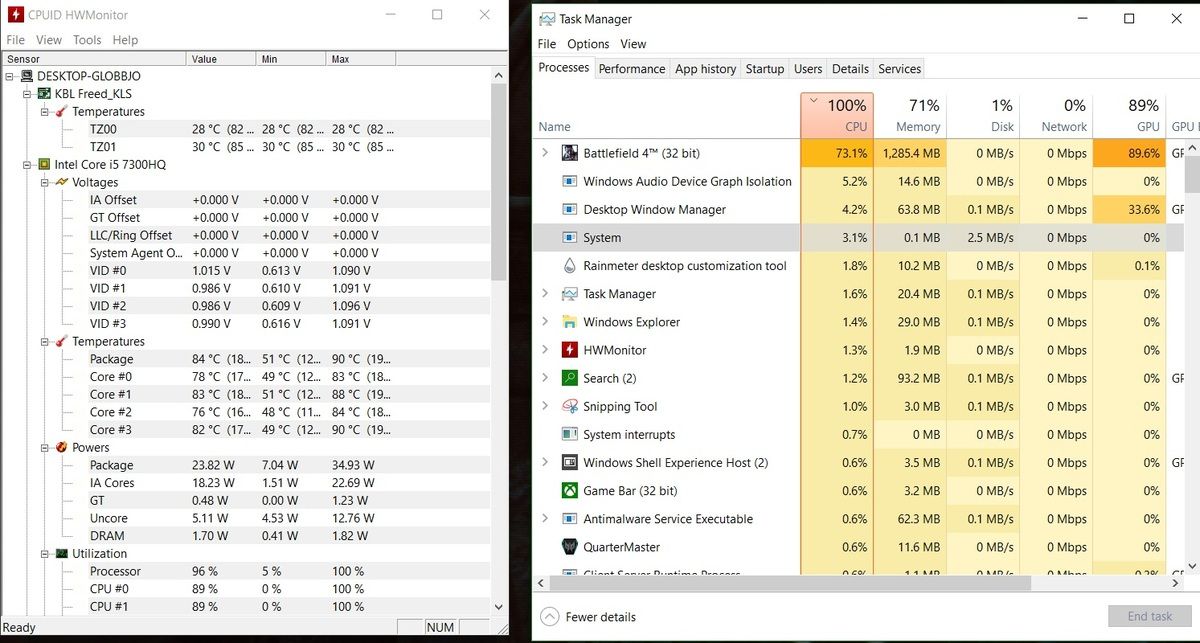Image resolution: width=1200 pixels, height=643 pixels.
Task: Click the Rainmeter water drop icon
Action: 569,266
